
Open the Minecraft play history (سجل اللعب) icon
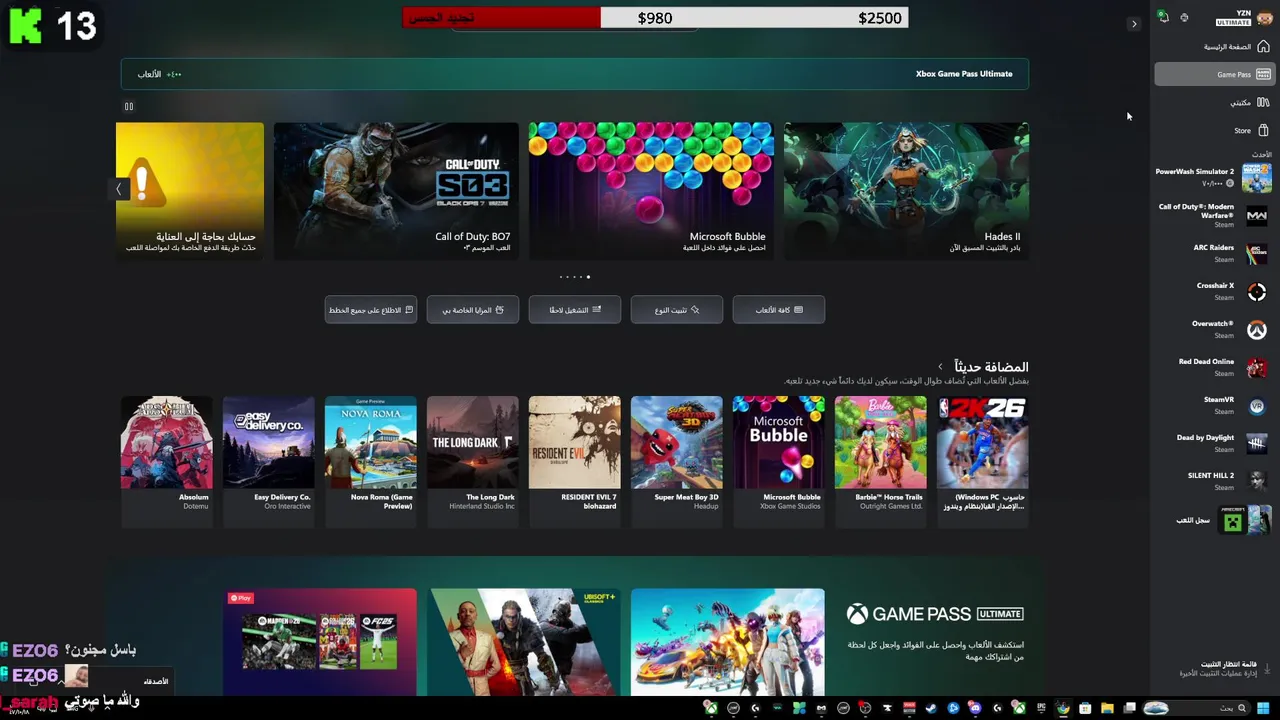point(1245,520)
